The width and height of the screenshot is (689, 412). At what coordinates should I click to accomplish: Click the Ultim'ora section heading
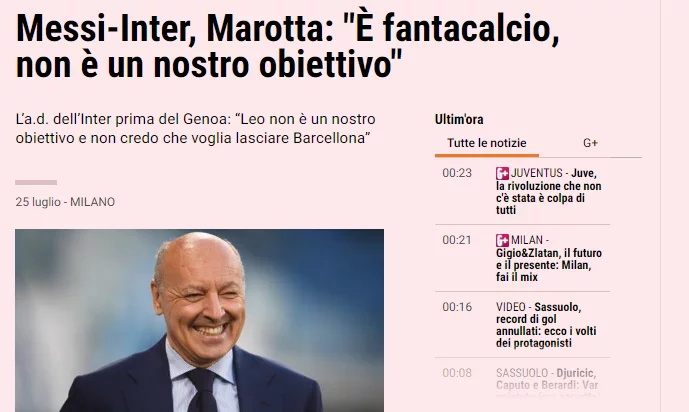[x=459, y=119]
